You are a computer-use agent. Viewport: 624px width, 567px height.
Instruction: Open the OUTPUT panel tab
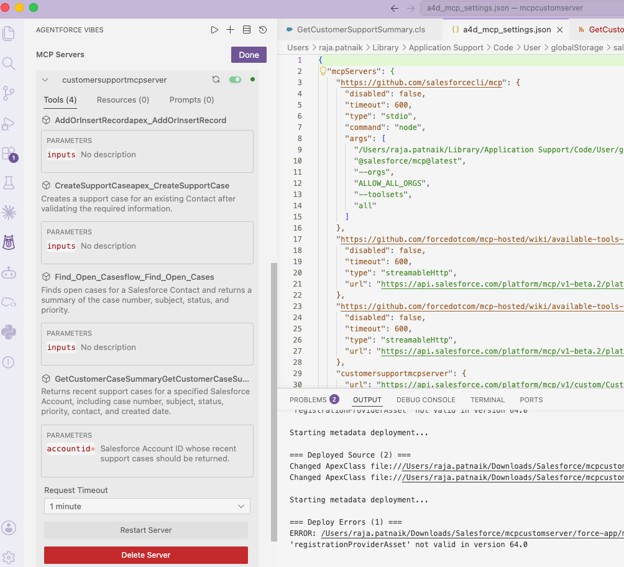(367, 400)
